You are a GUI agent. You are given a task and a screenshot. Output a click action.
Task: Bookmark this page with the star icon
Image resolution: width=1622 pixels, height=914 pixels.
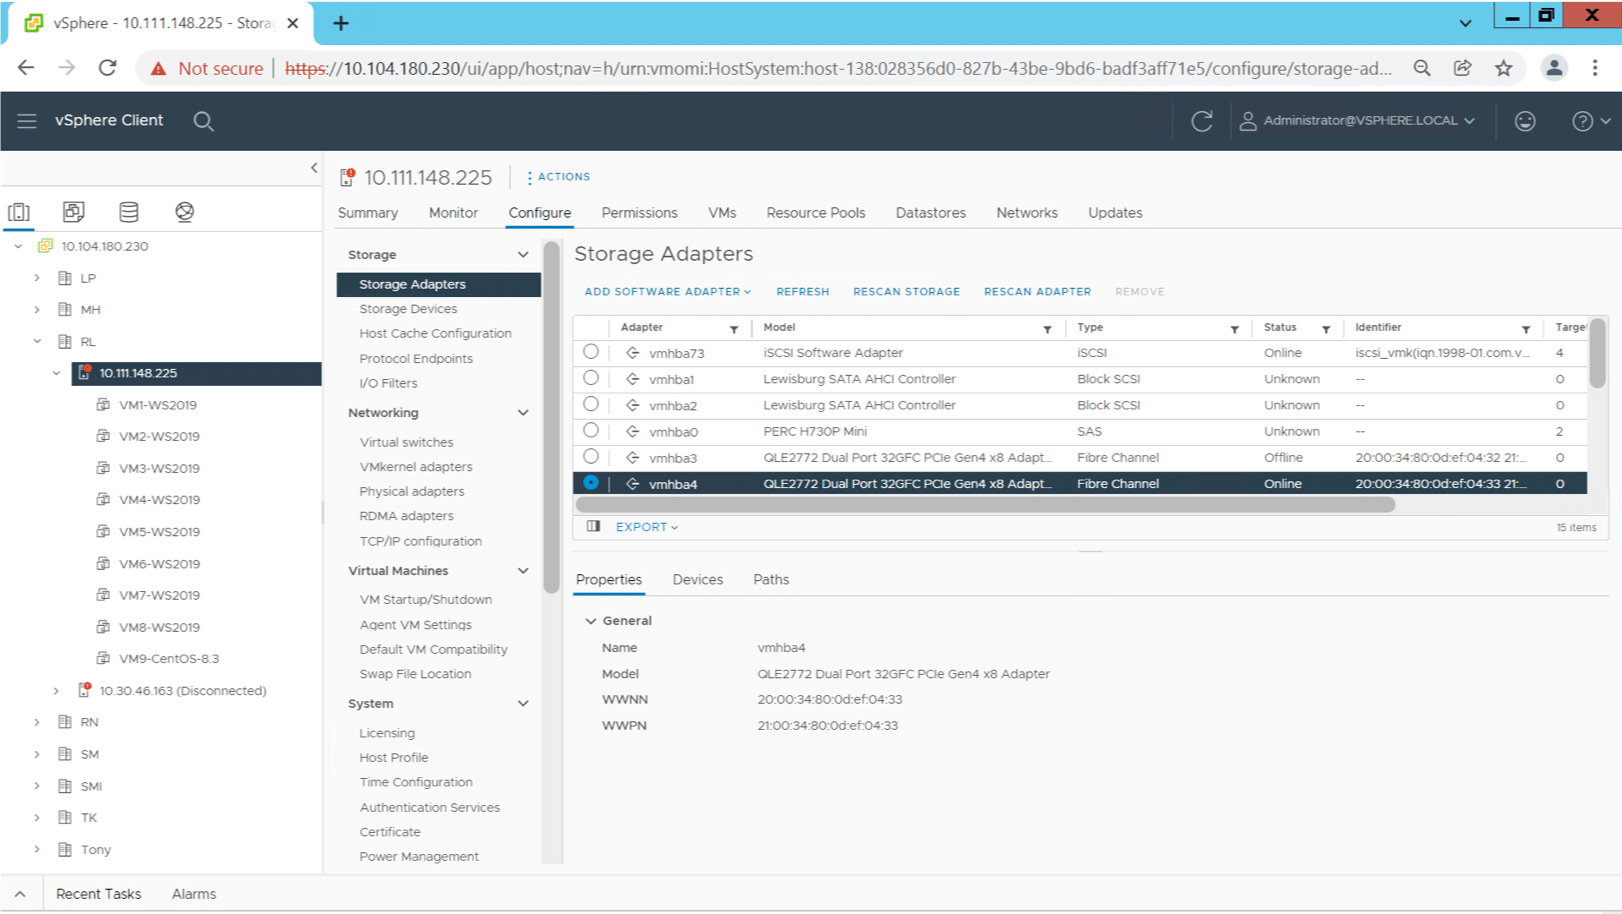1503,68
